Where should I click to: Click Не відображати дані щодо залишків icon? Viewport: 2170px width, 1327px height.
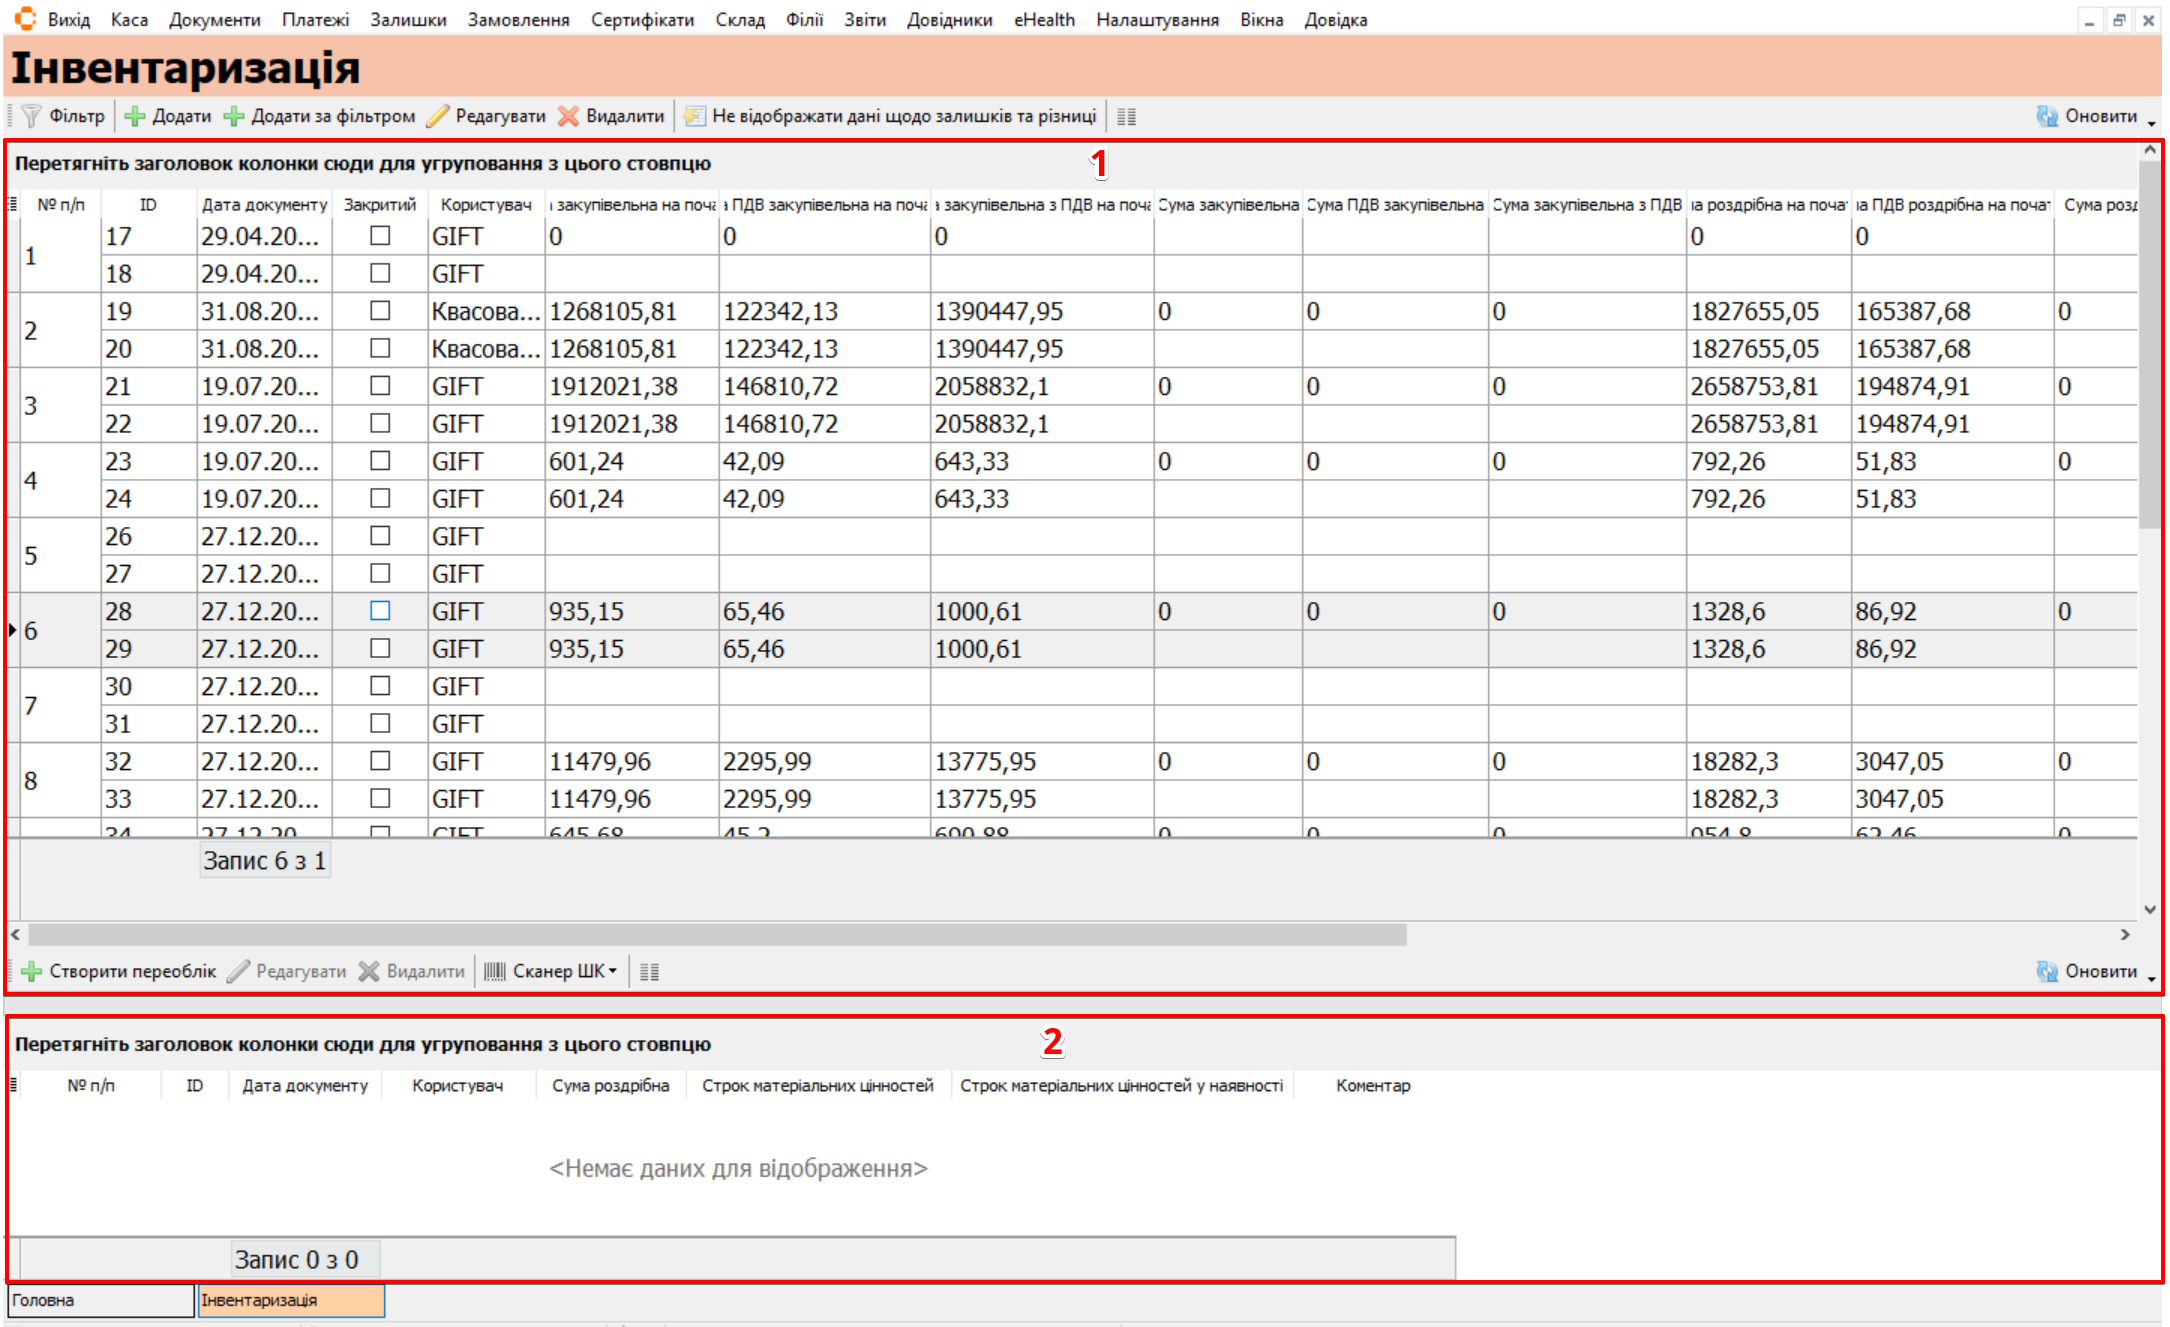click(694, 116)
